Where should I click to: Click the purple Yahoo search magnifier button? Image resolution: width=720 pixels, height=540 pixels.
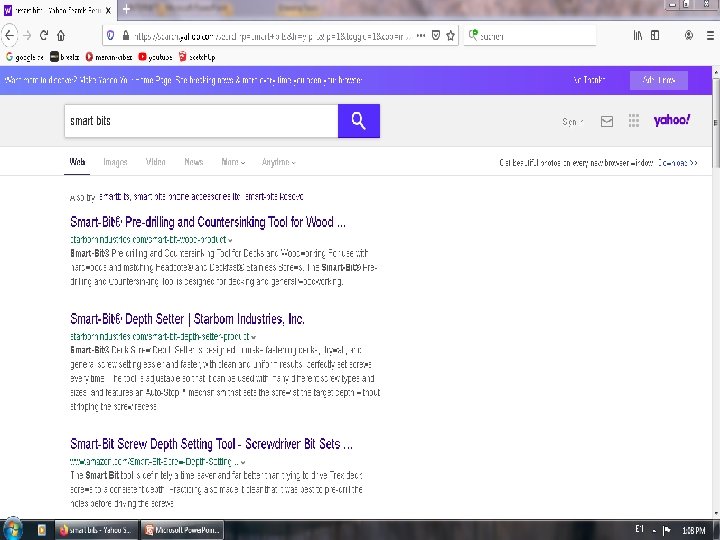pyautogui.click(x=359, y=121)
